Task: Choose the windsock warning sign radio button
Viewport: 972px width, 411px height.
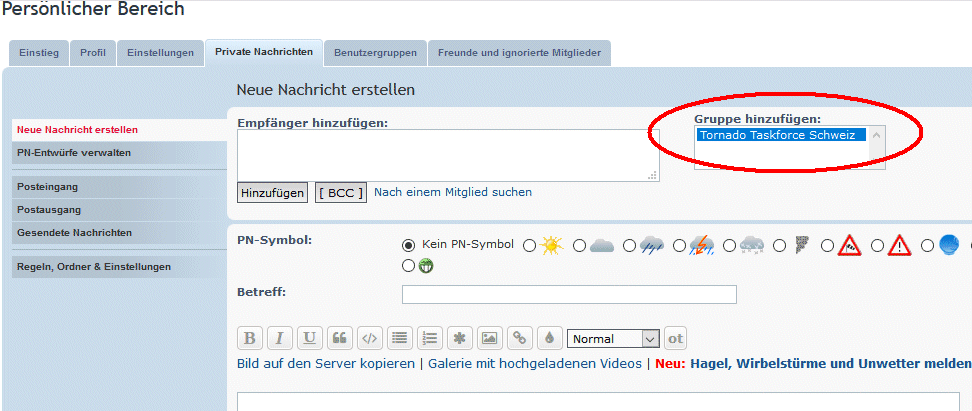Action: [x=828, y=246]
